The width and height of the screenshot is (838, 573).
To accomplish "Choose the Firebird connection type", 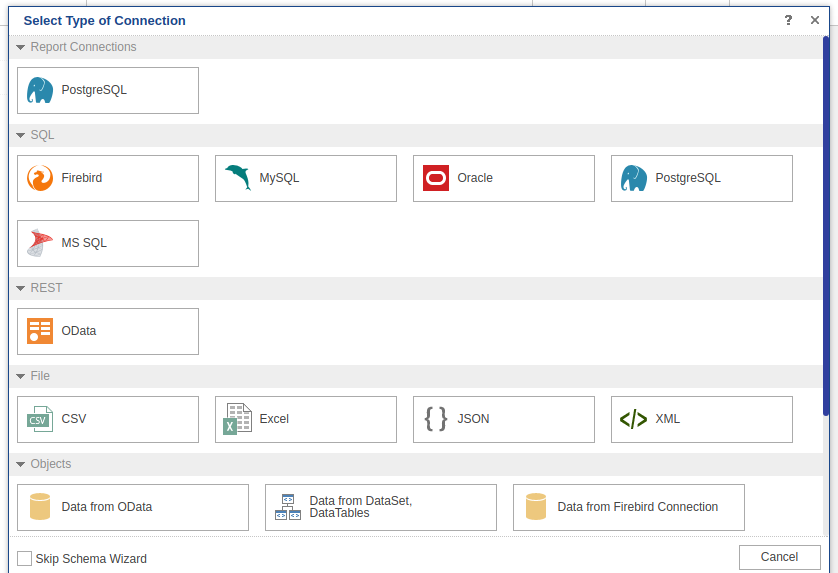I will coord(108,179).
